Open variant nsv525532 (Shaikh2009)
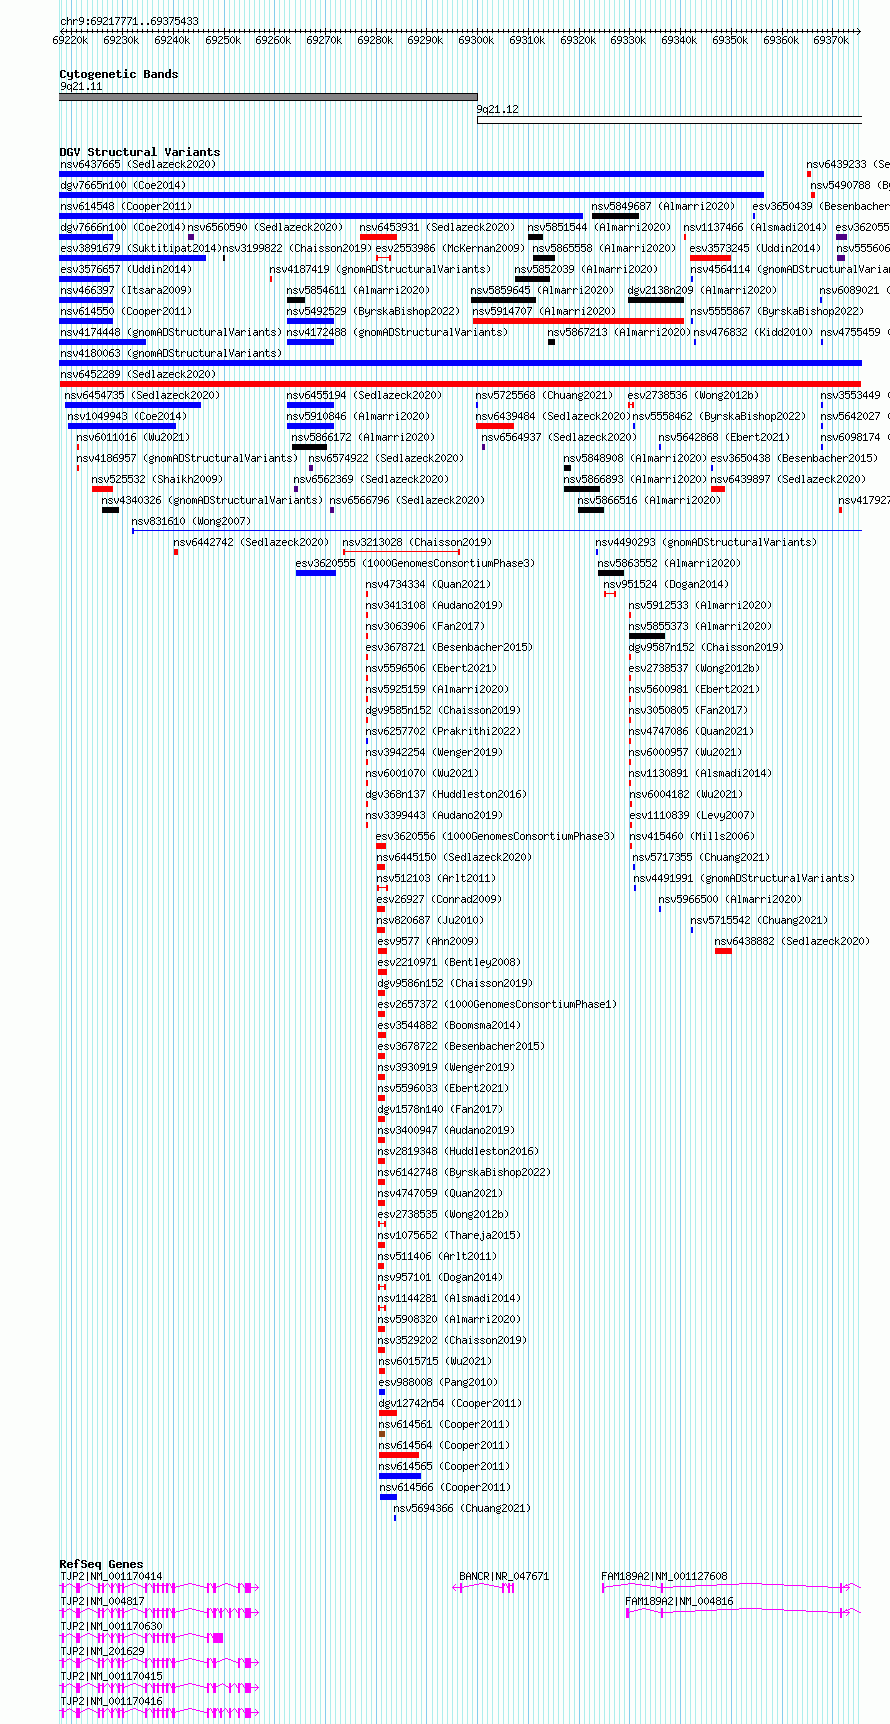Image resolution: width=890 pixels, height=1724 pixels. (157, 479)
